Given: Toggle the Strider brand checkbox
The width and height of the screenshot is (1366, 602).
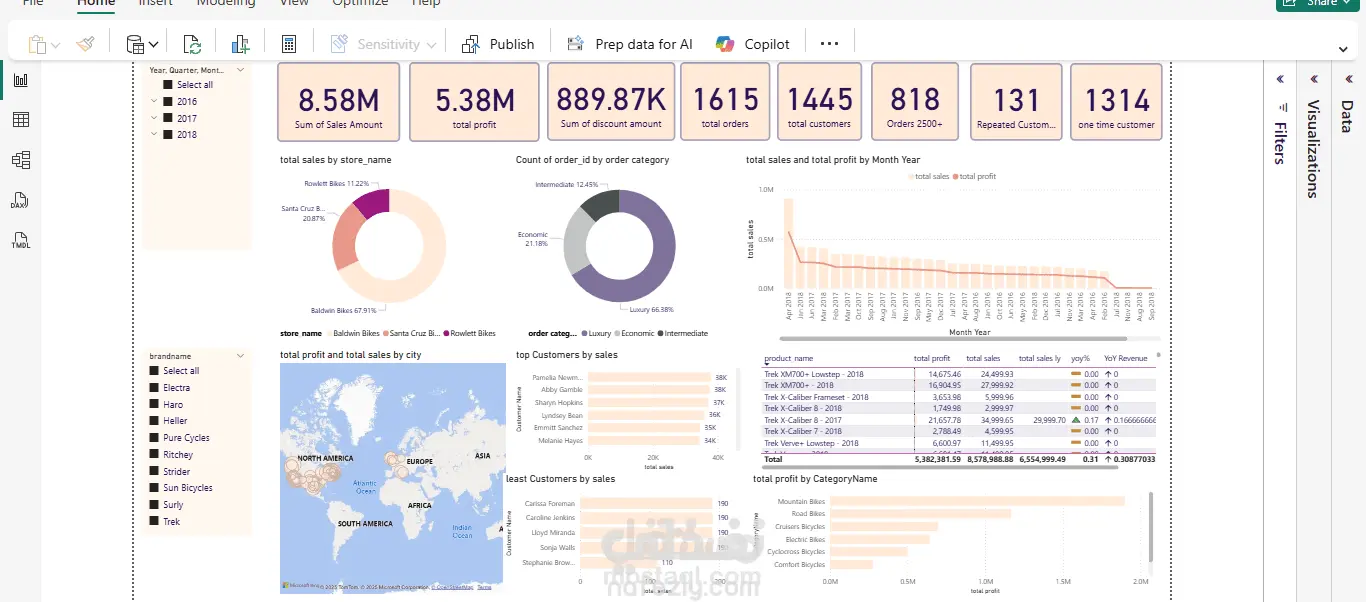Looking at the screenshot, I should coord(154,471).
